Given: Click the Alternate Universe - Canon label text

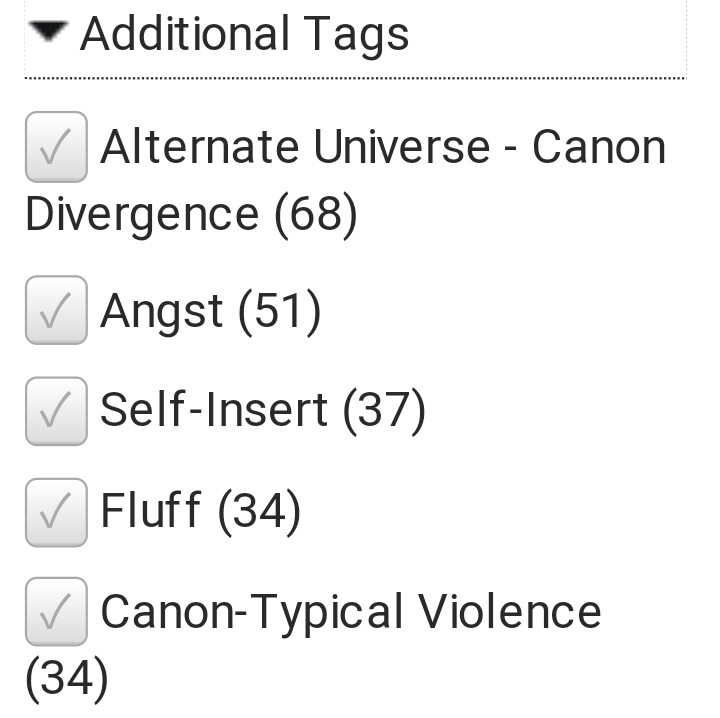Looking at the screenshot, I should (x=383, y=148).
